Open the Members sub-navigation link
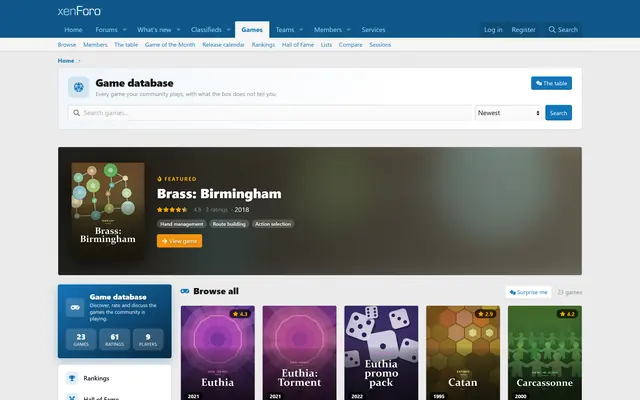 [95, 45]
